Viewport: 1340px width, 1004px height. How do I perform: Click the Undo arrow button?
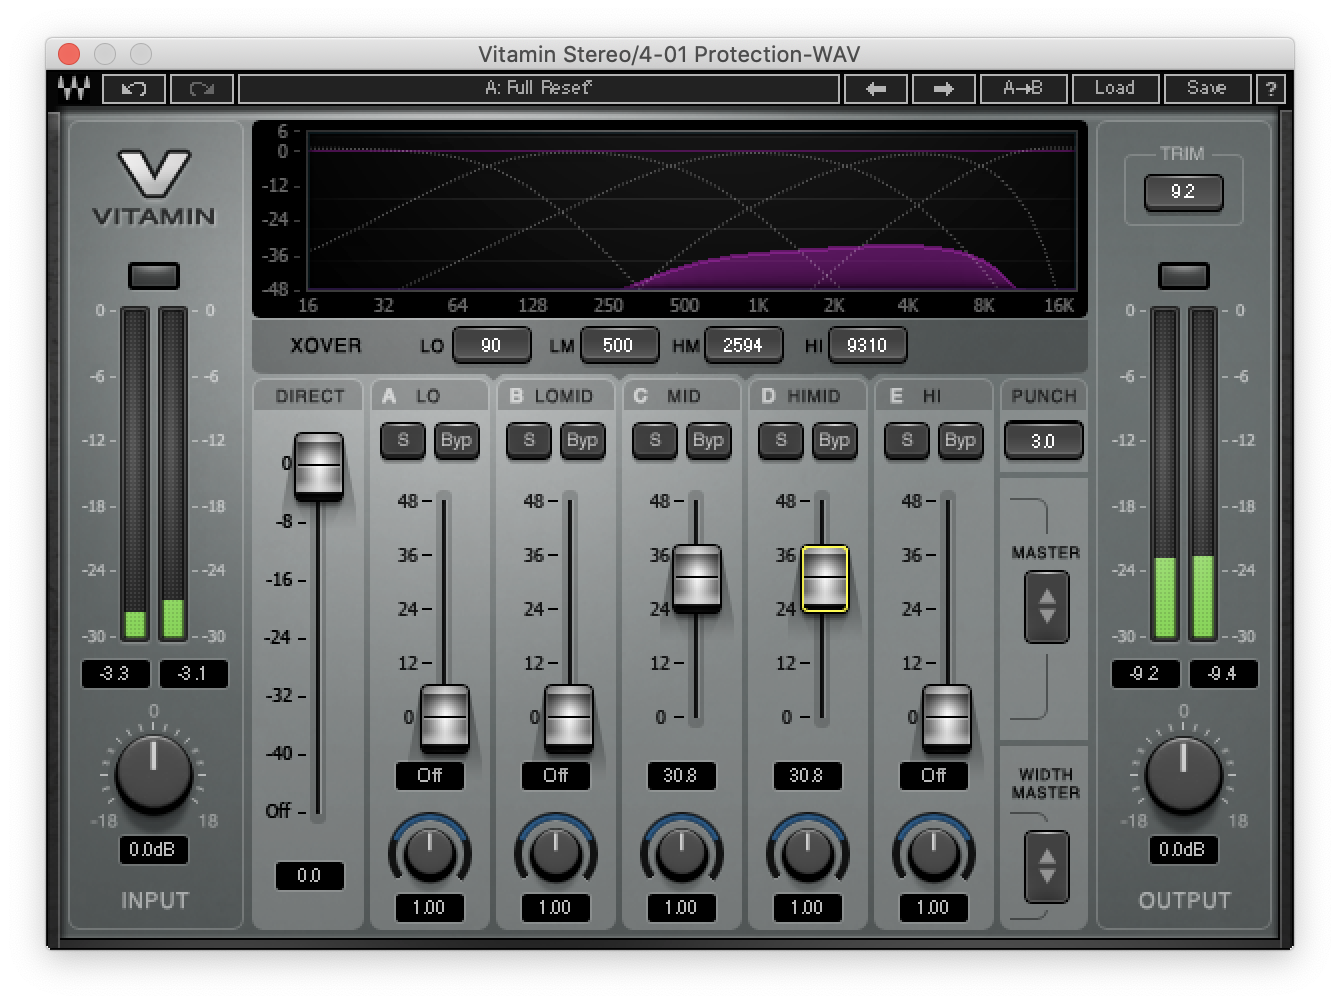[x=134, y=88]
